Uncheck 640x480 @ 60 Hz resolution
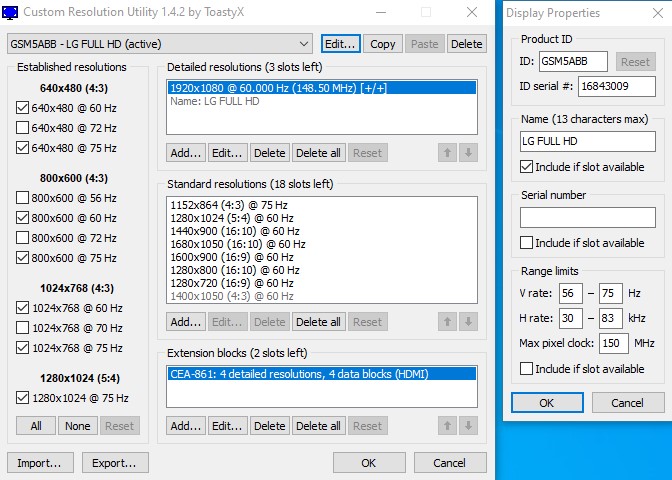Screen dimensions: 672x480 click(23, 108)
